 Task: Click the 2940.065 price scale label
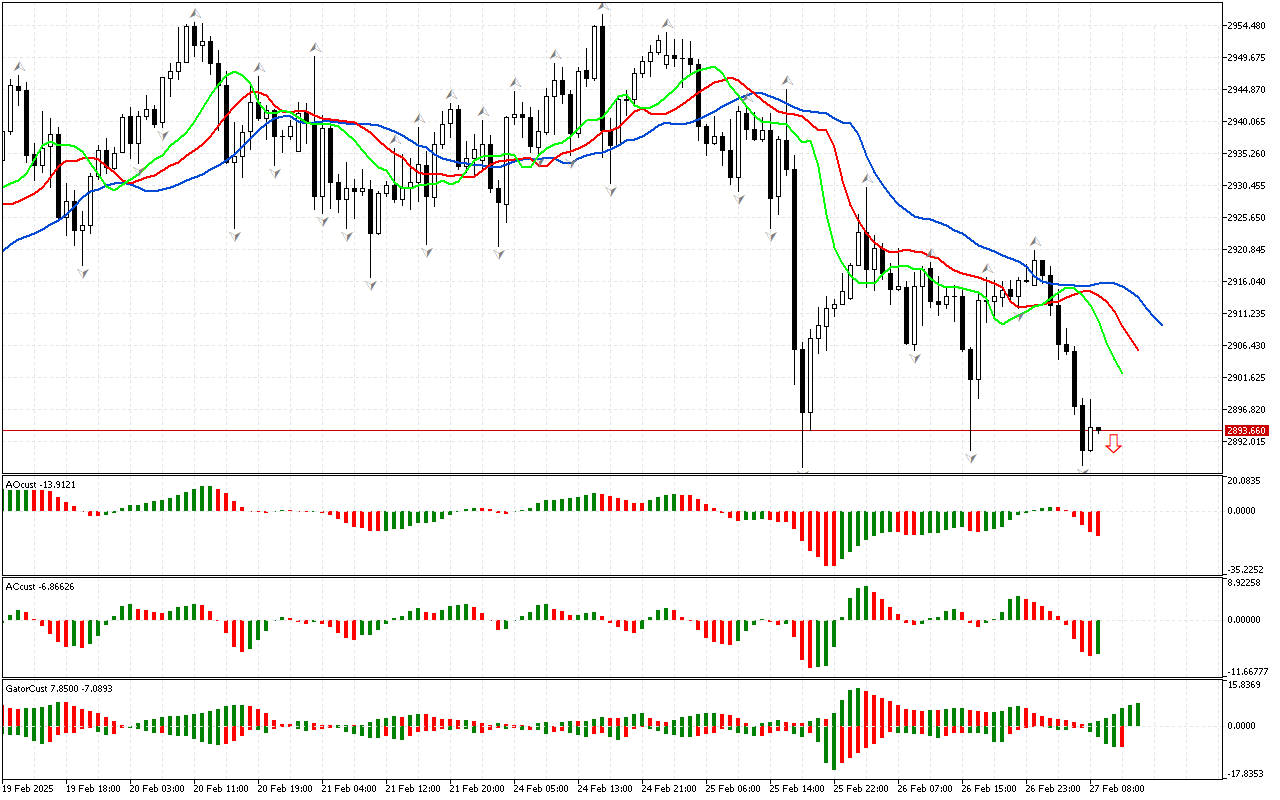(1248, 122)
